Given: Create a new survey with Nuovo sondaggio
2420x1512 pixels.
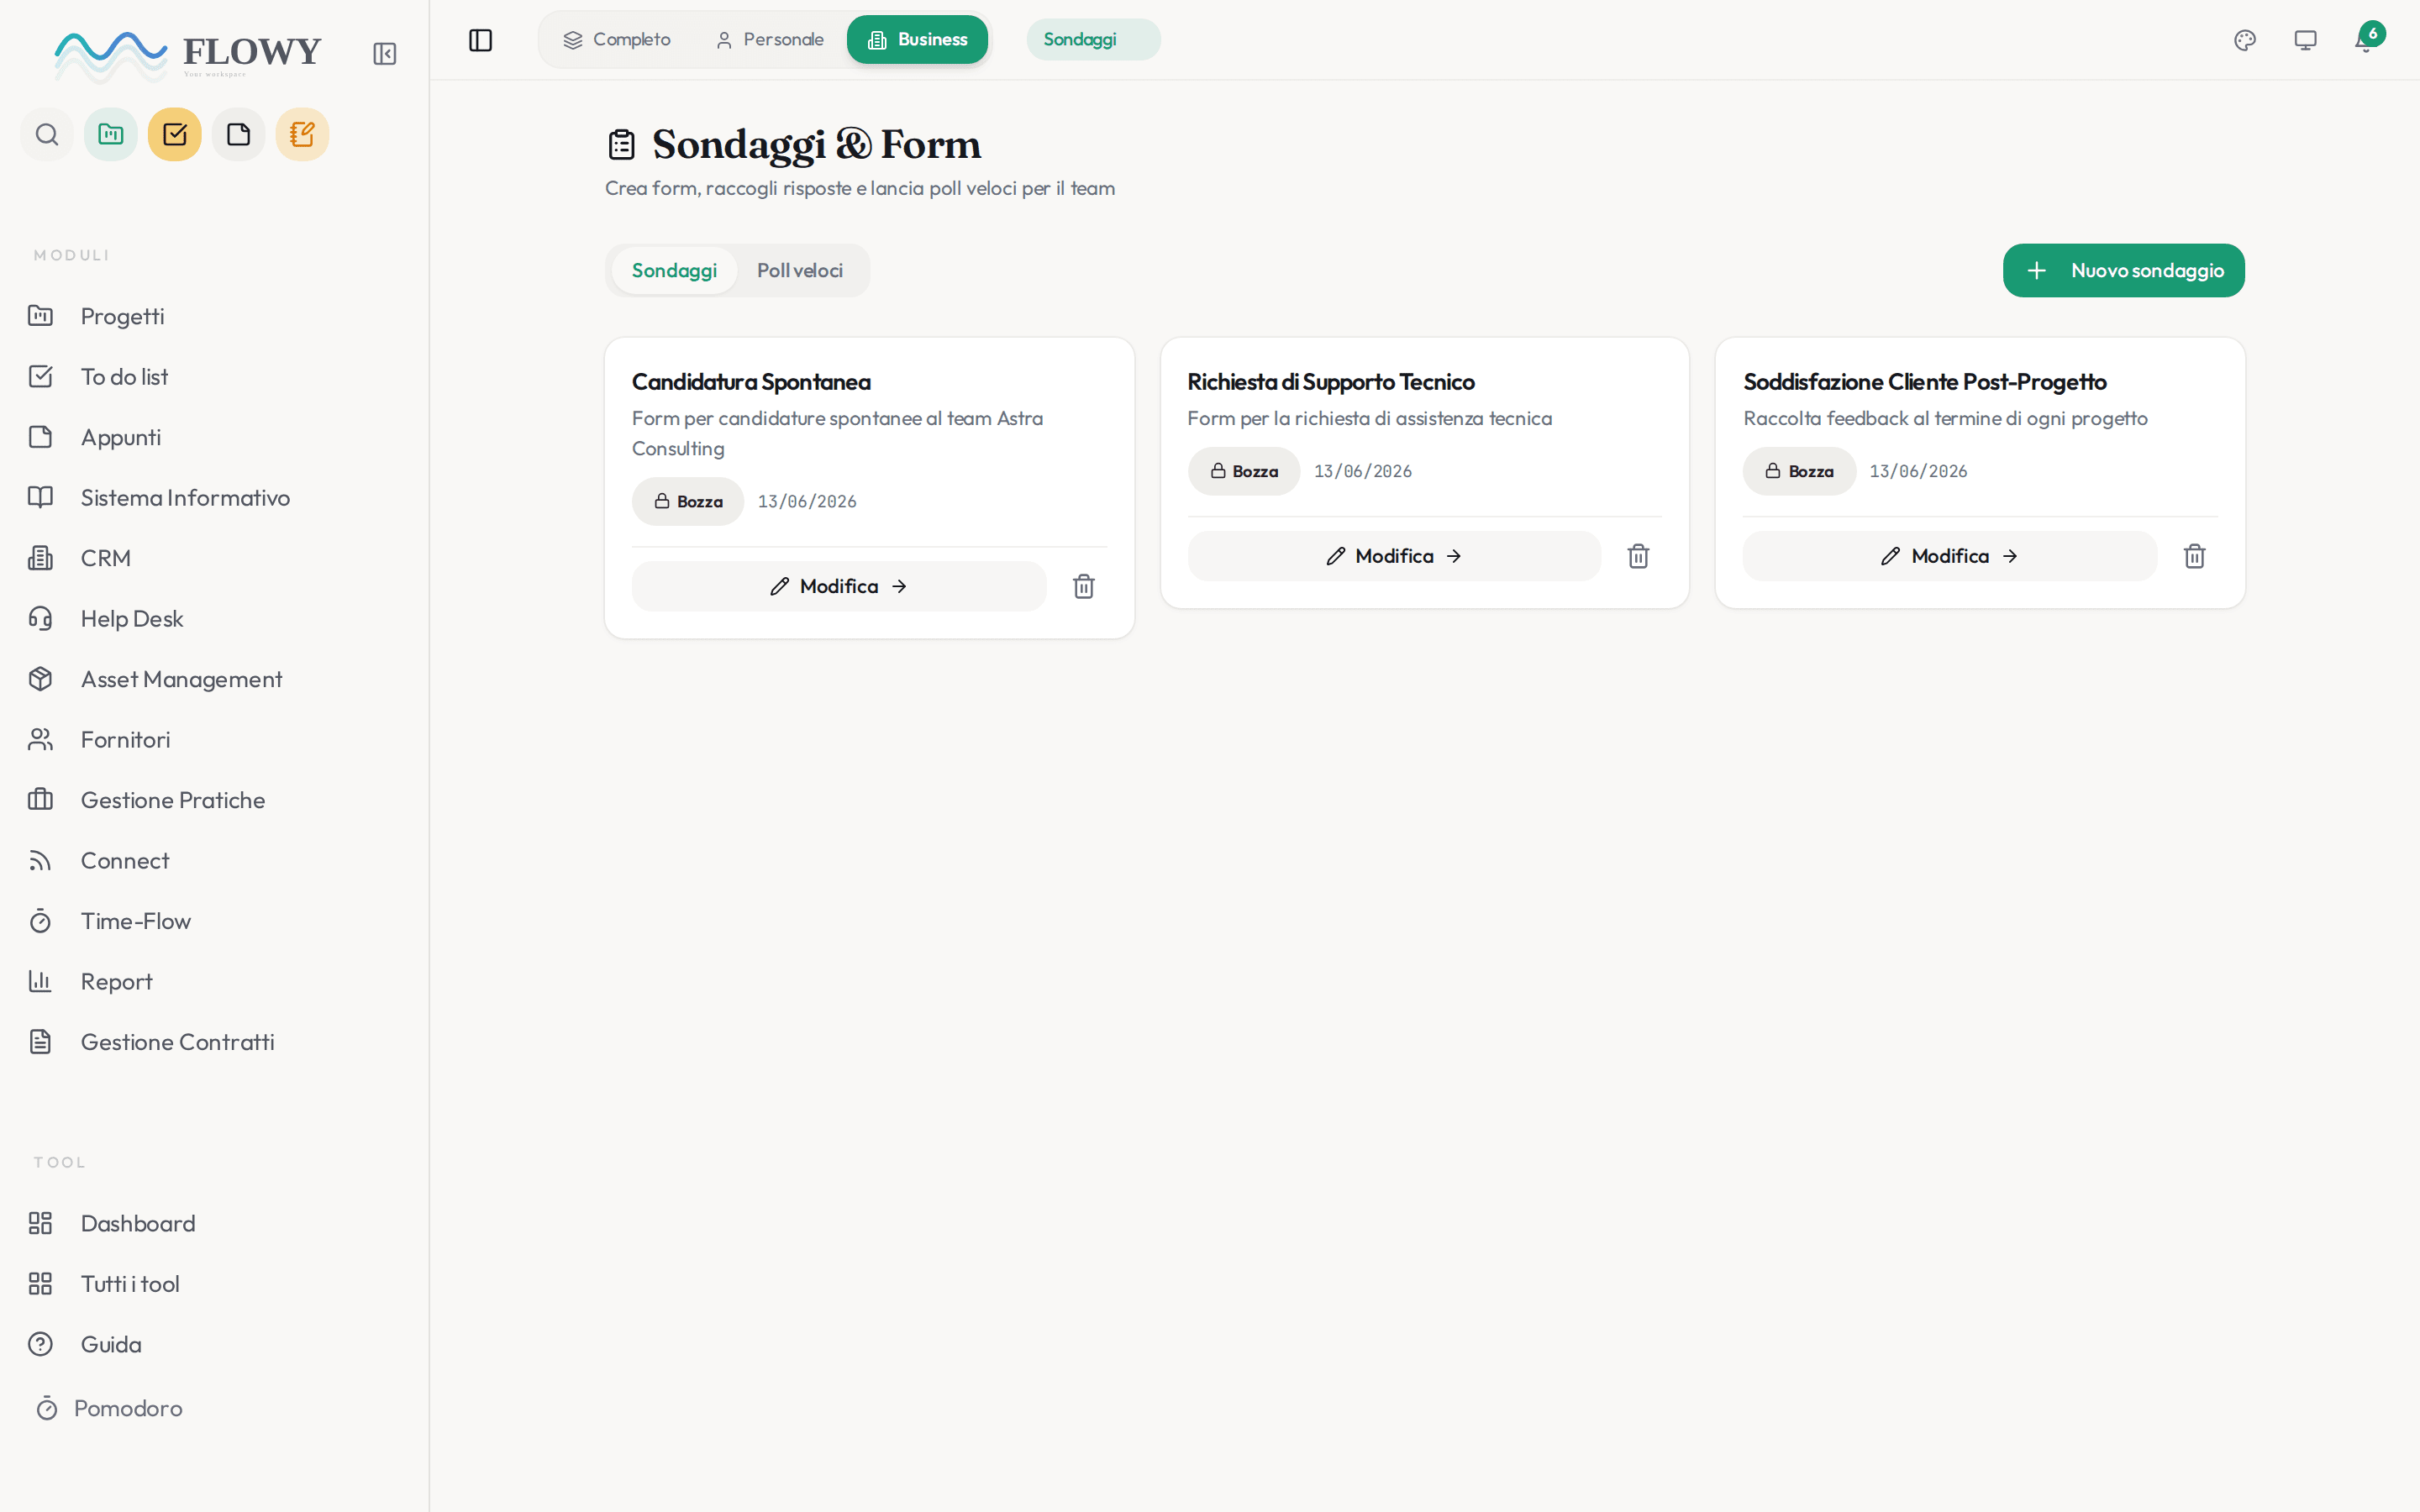Looking at the screenshot, I should tap(2123, 271).
